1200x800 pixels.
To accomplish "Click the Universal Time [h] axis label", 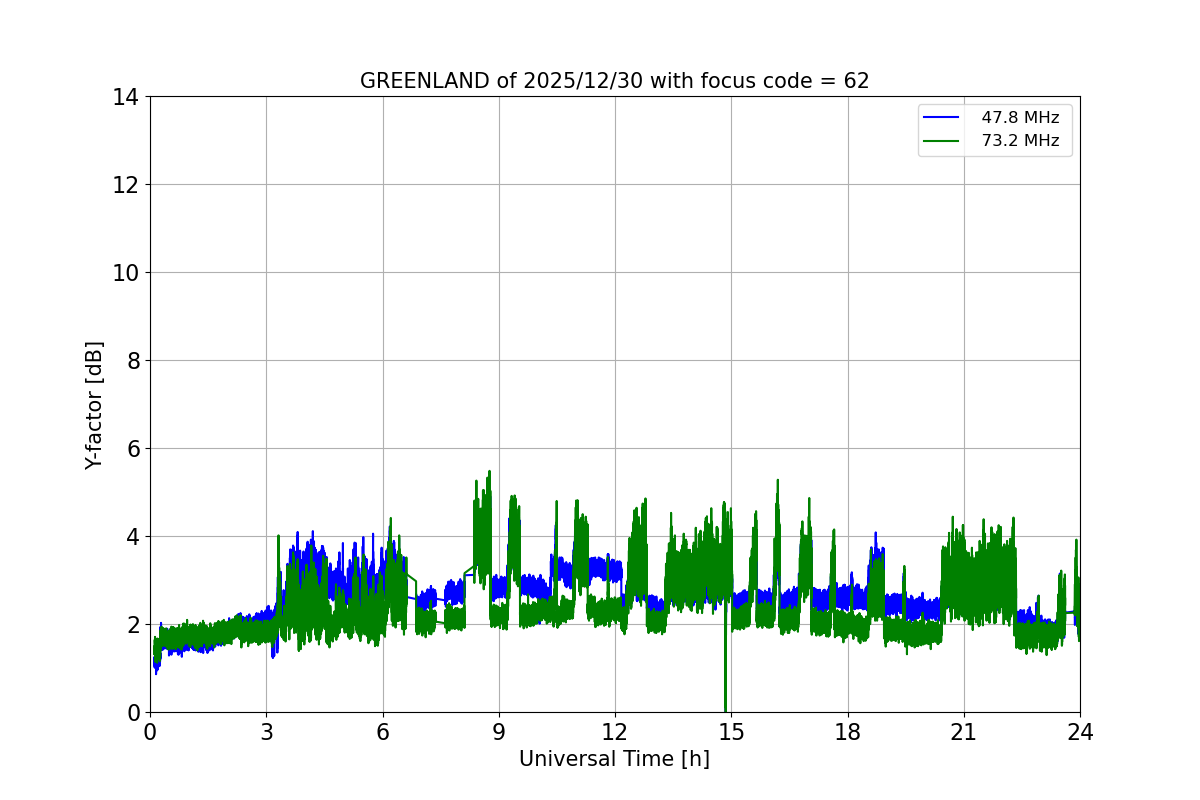I will click(x=614, y=759).
